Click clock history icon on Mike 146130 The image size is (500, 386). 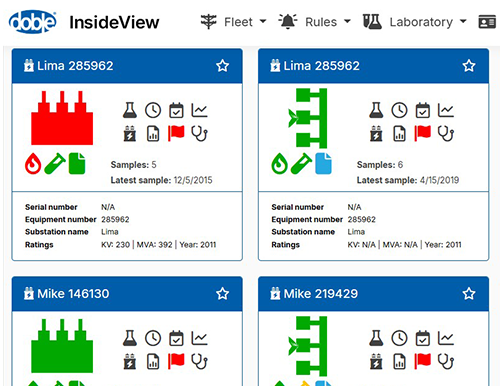pyautogui.click(x=153, y=338)
